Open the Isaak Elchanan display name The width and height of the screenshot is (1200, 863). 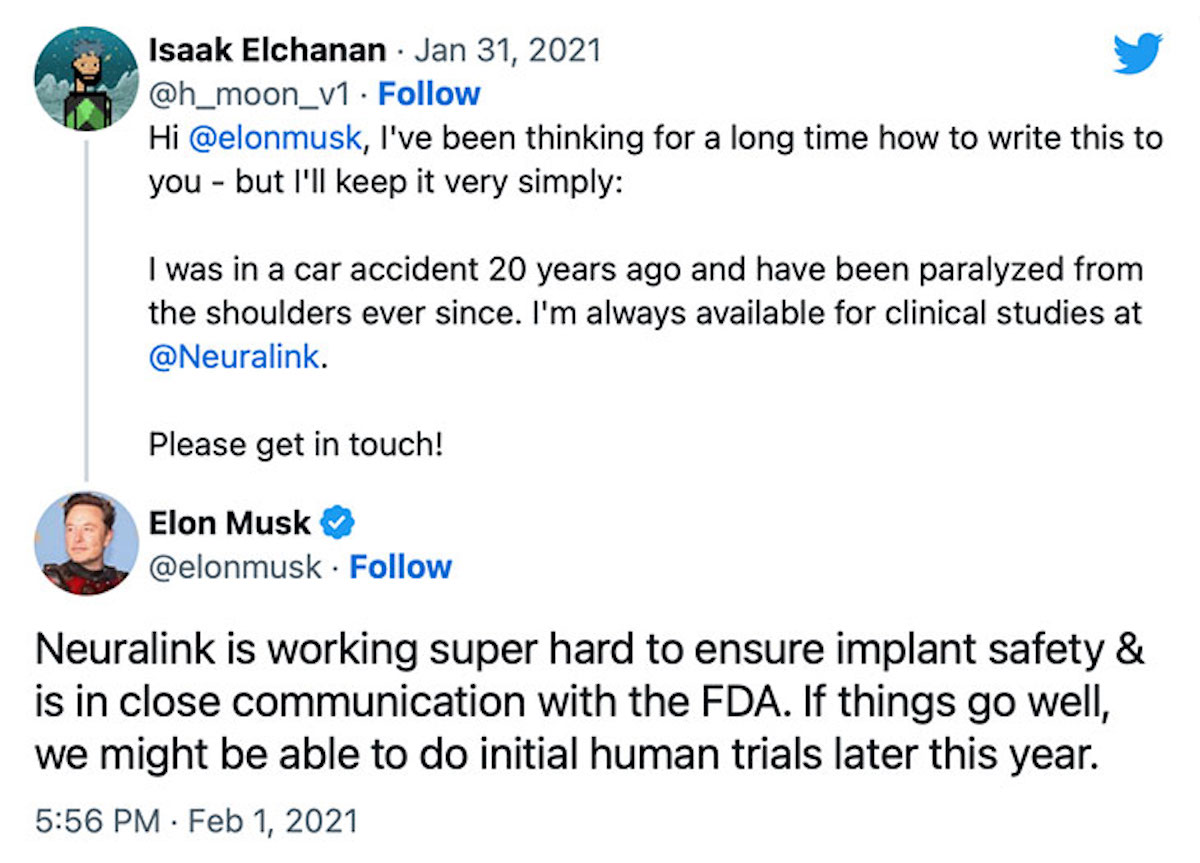coord(267,50)
